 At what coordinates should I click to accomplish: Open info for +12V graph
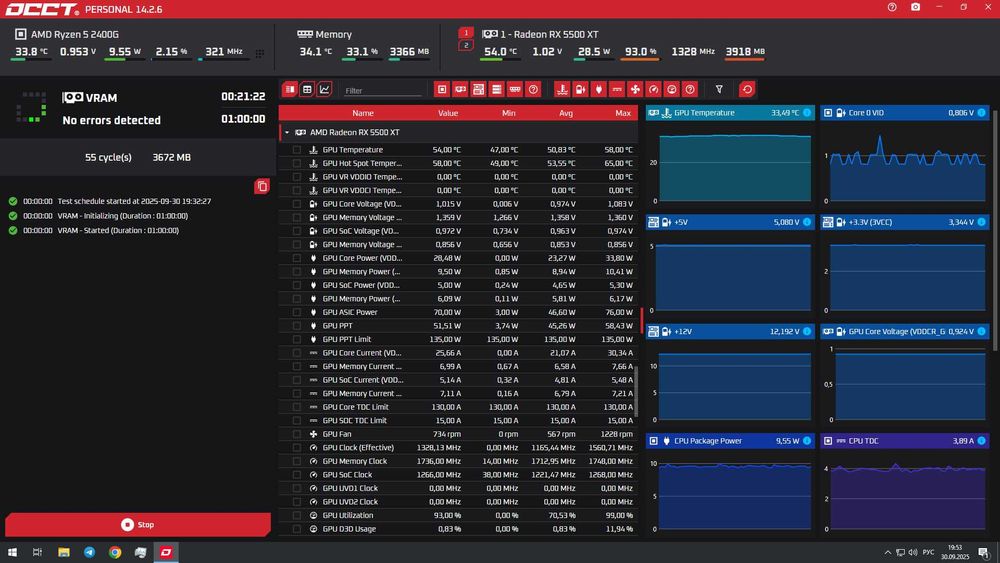[807, 332]
